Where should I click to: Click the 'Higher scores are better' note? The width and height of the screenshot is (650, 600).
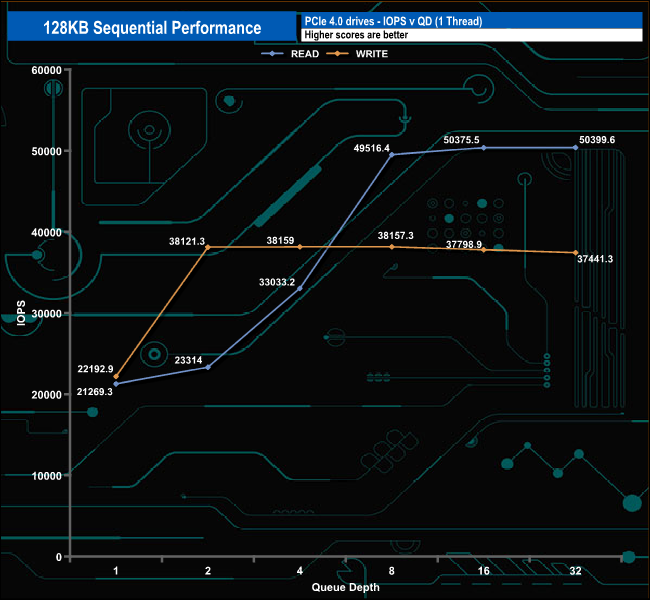click(470, 35)
